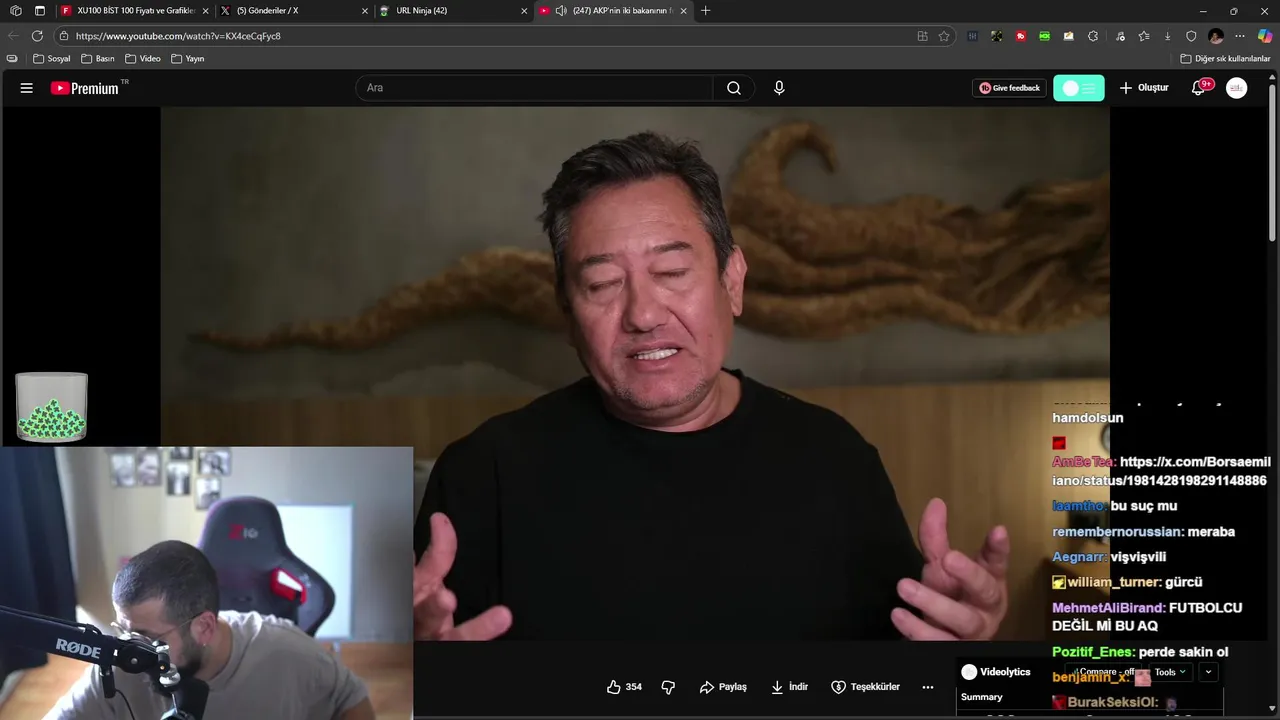Close the URL Ninja tab
The width and height of the screenshot is (1280, 720).
(524, 11)
